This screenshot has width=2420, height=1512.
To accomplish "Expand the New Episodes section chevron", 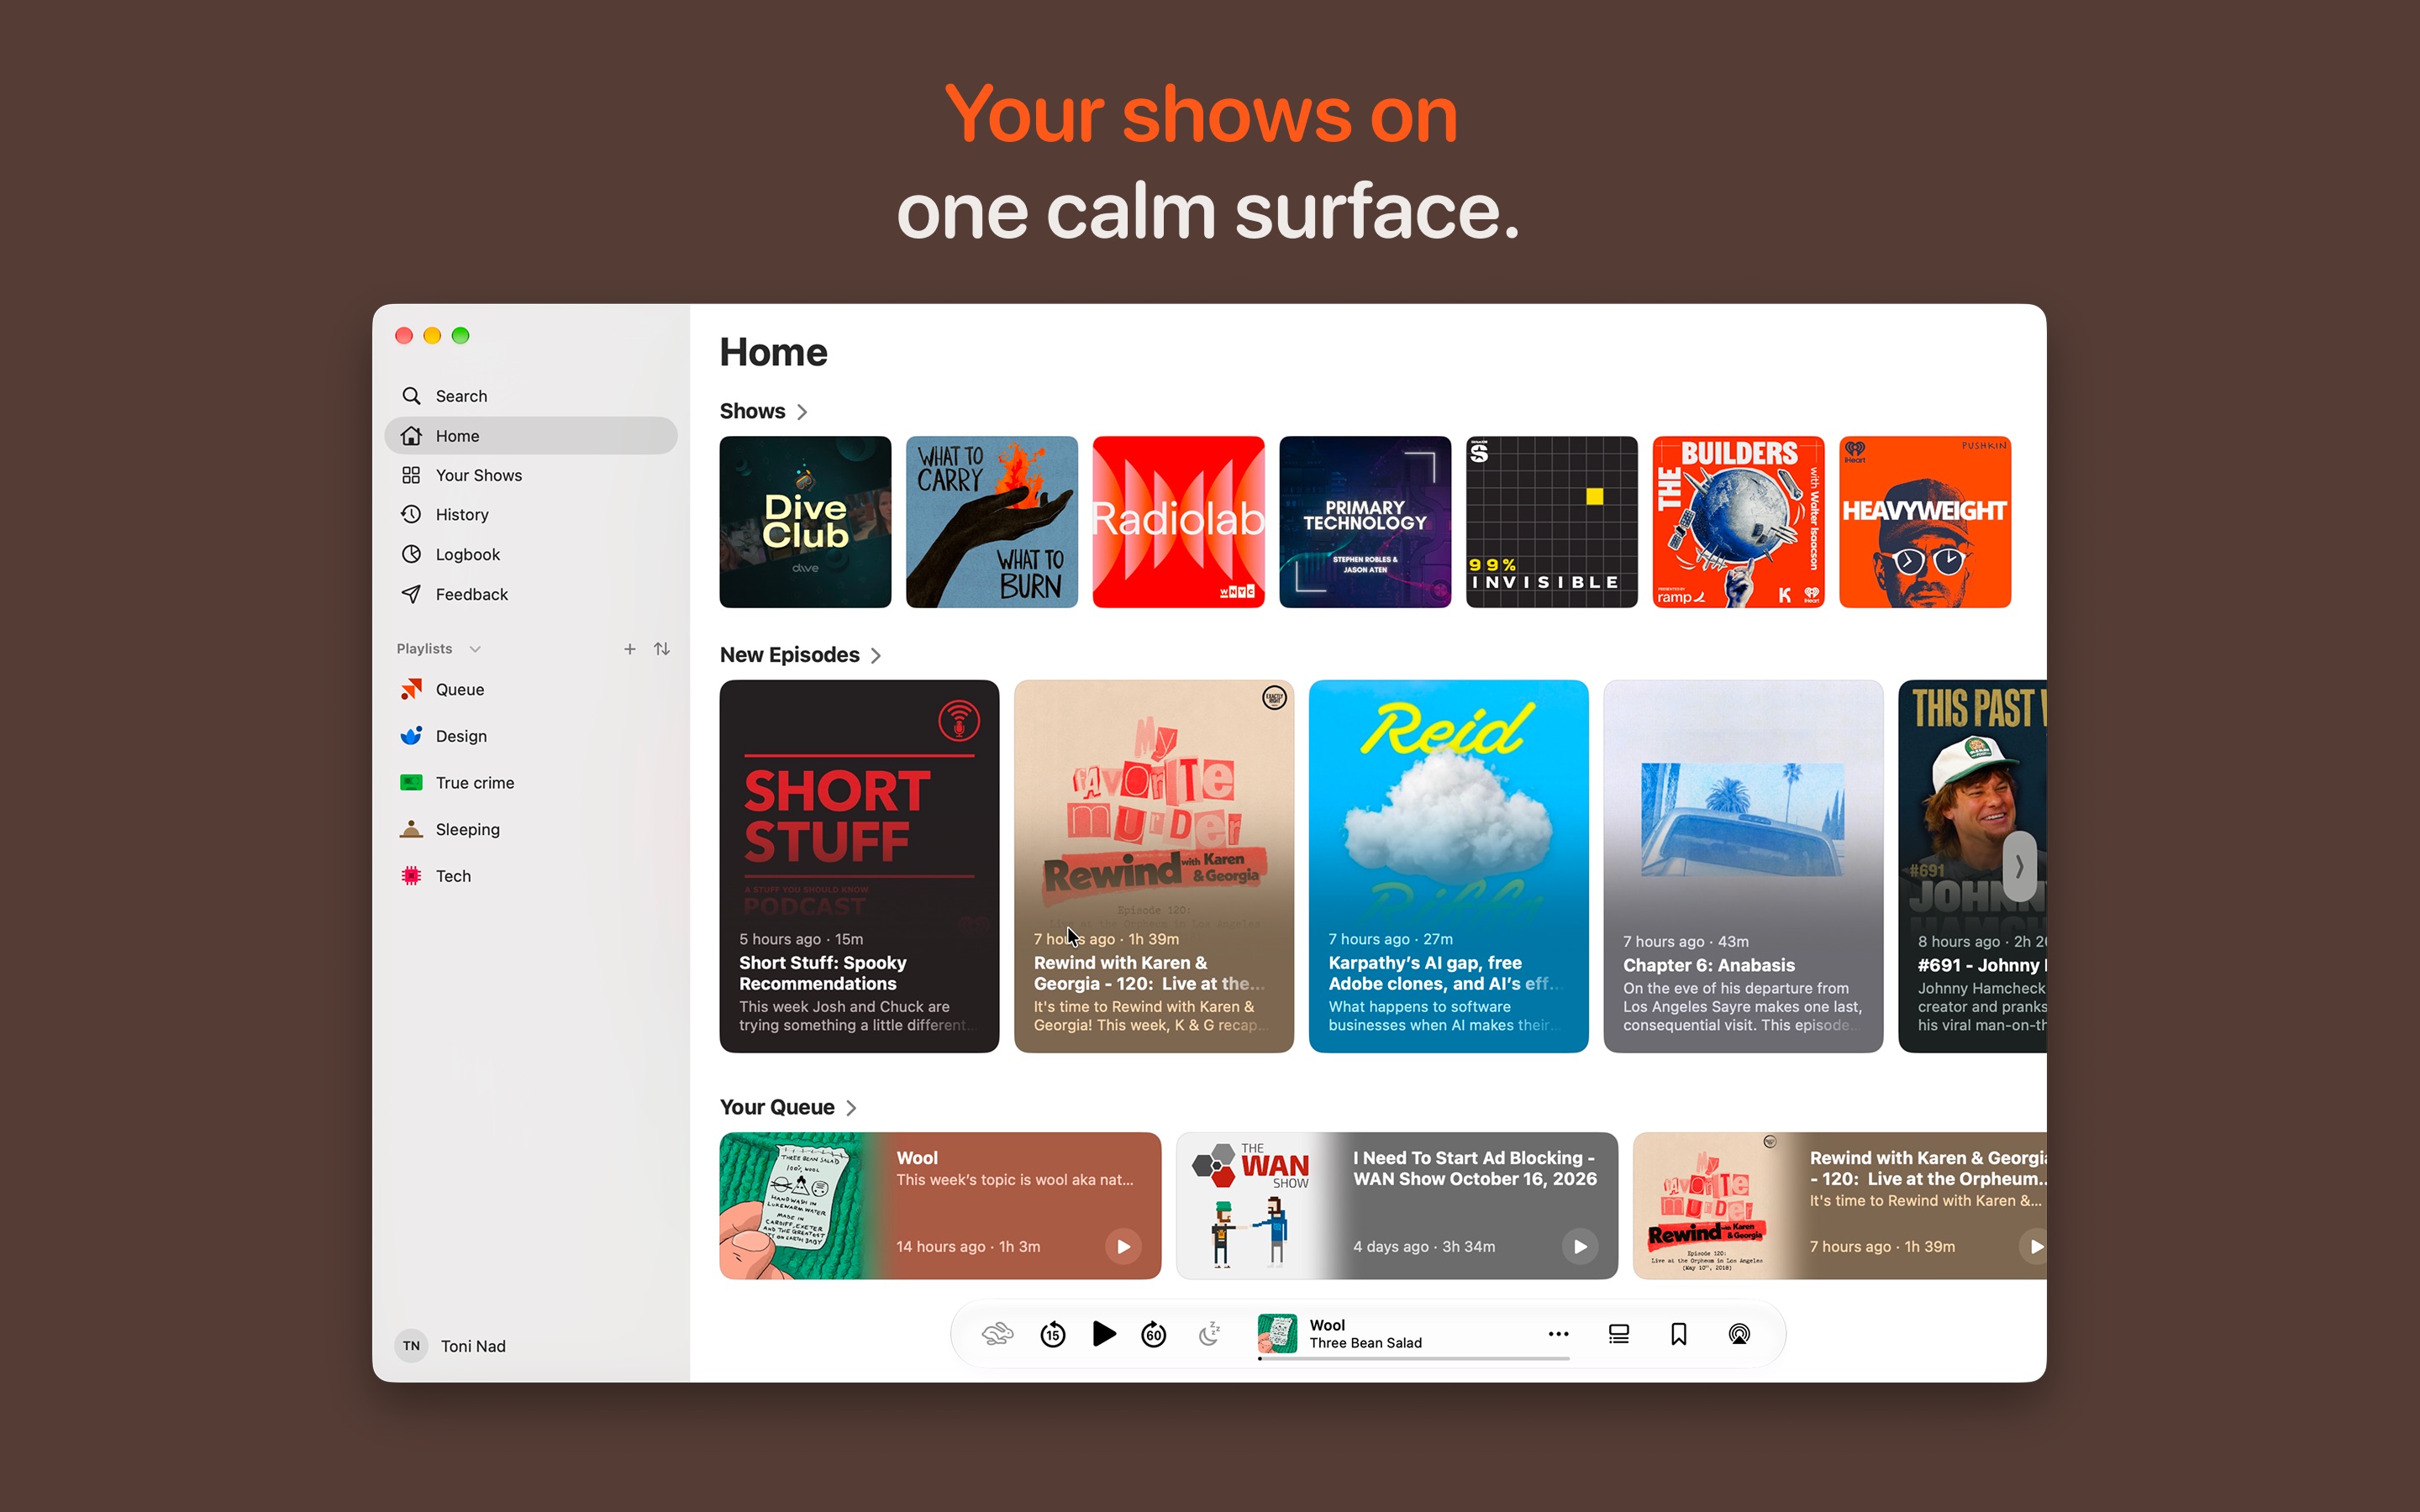I will point(876,656).
